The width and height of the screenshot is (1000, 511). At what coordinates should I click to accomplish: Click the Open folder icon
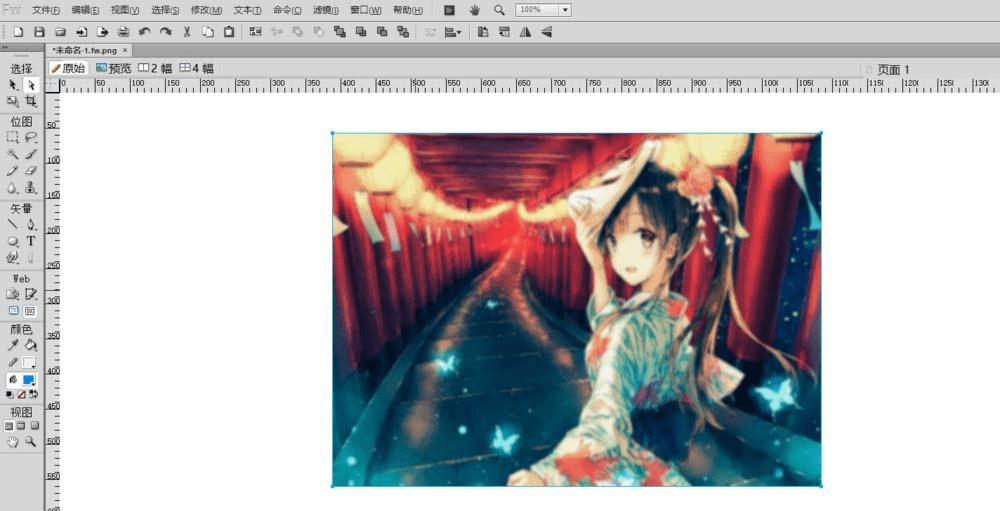(x=61, y=32)
